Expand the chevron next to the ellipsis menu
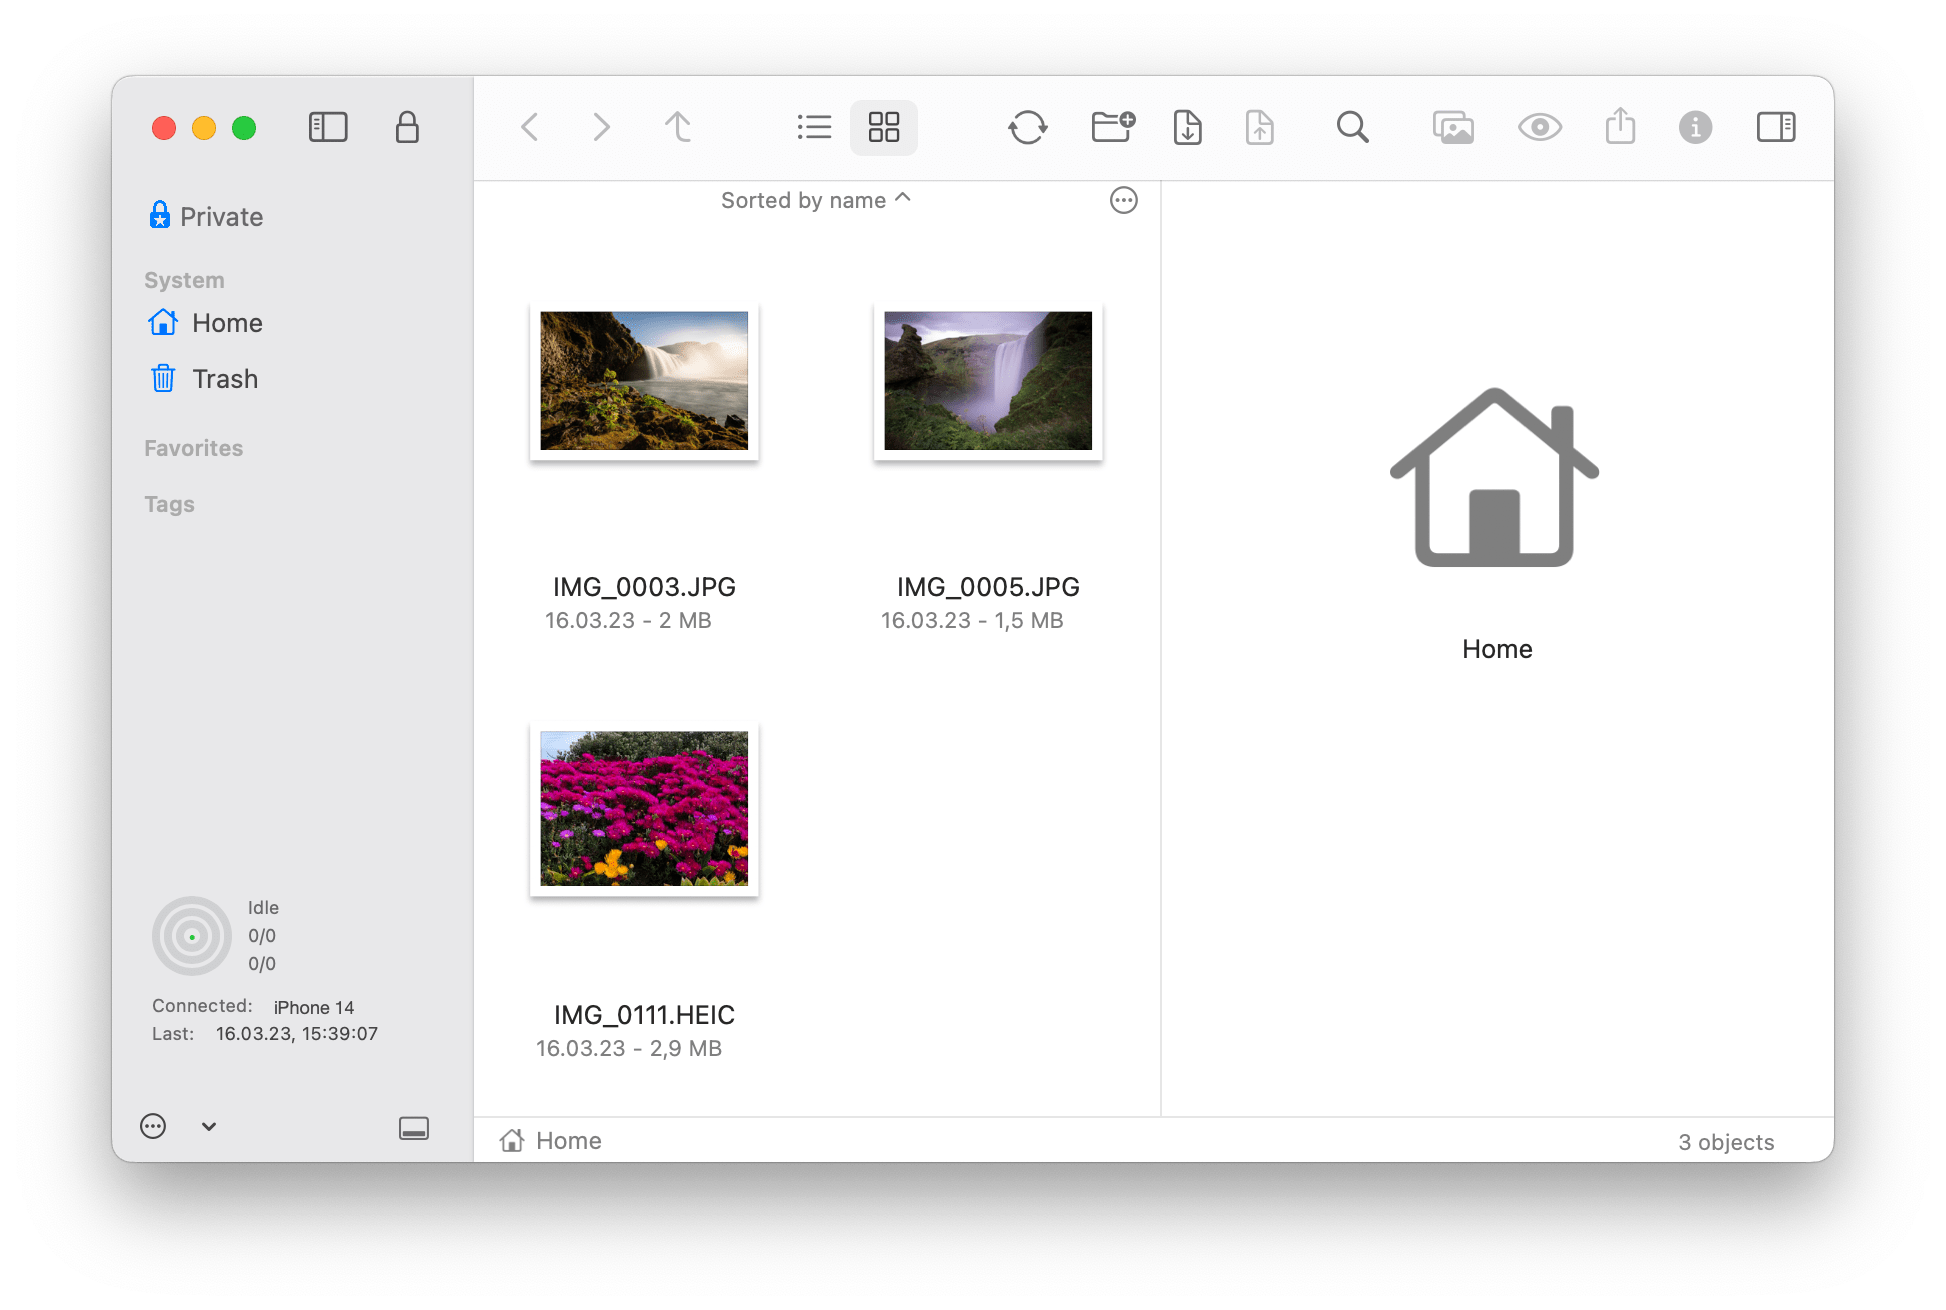This screenshot has width=1946, height=1310. (208, 1126)
